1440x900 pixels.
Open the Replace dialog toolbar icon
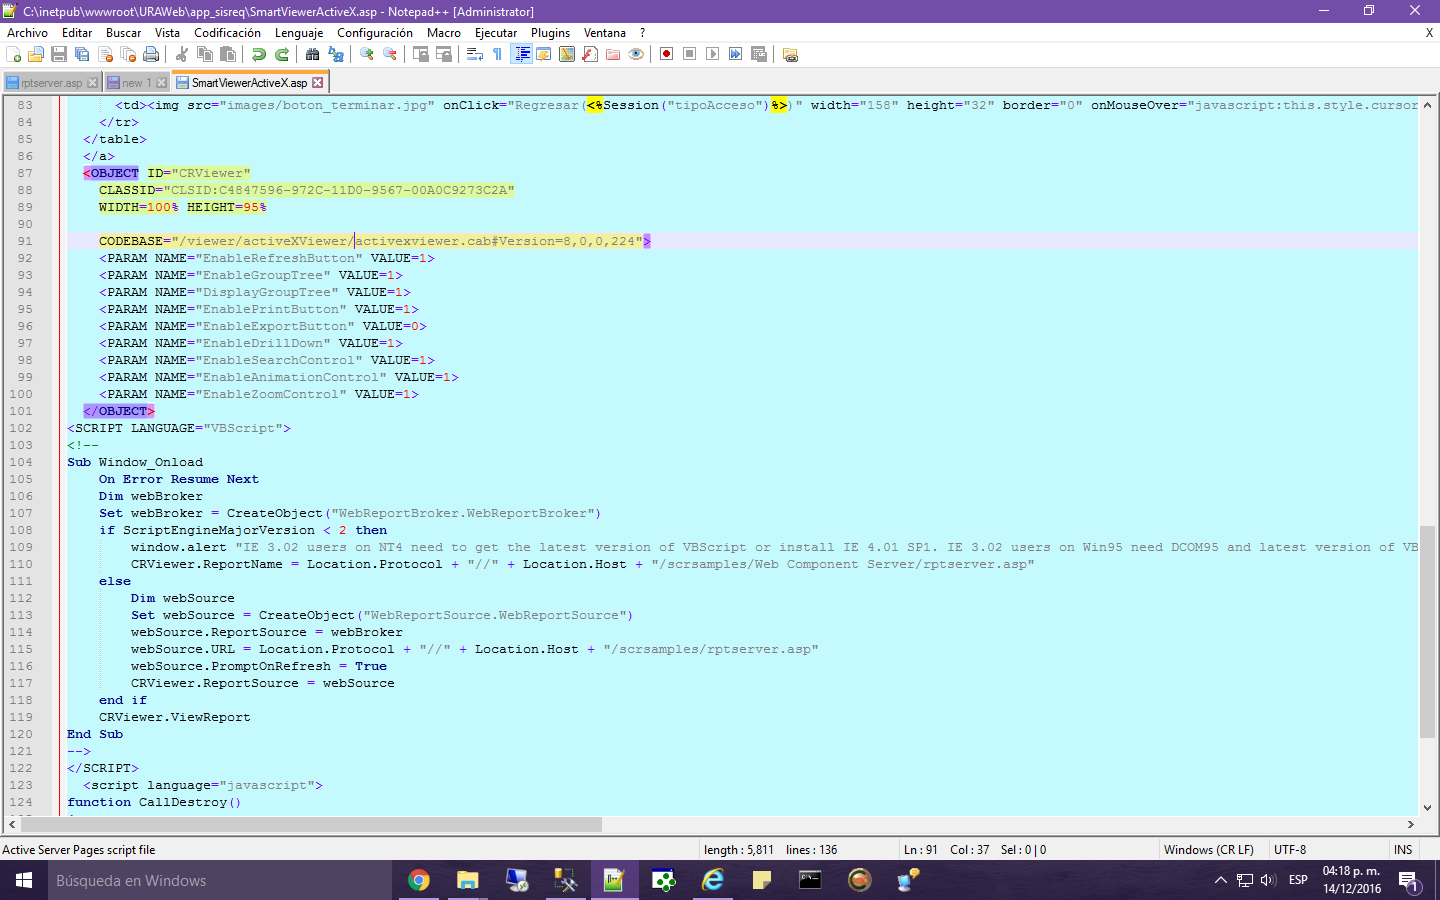336,54
